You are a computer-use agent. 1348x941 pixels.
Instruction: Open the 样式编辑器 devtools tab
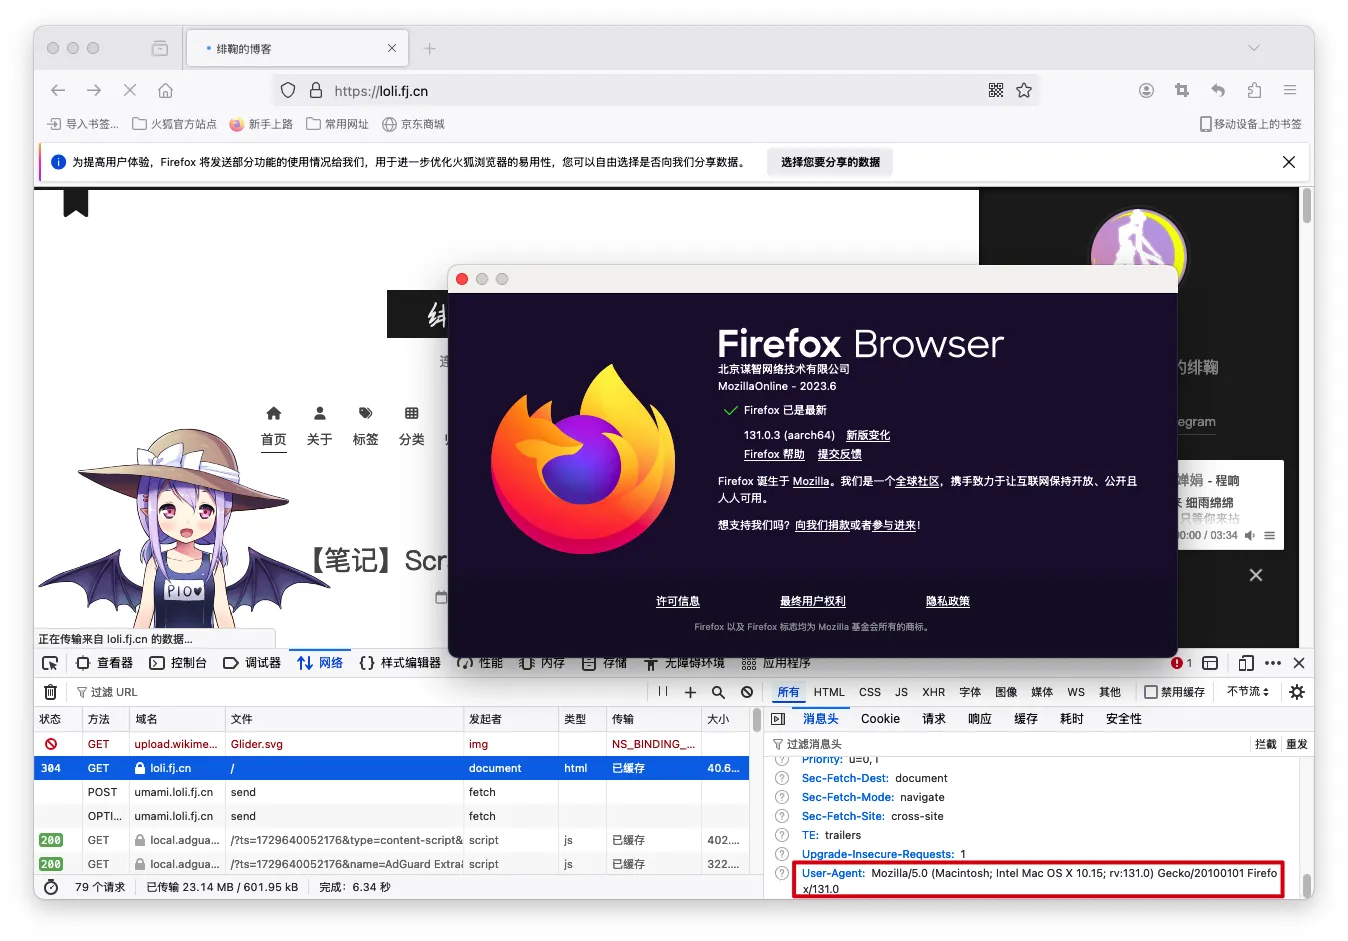tap(400, 663)
